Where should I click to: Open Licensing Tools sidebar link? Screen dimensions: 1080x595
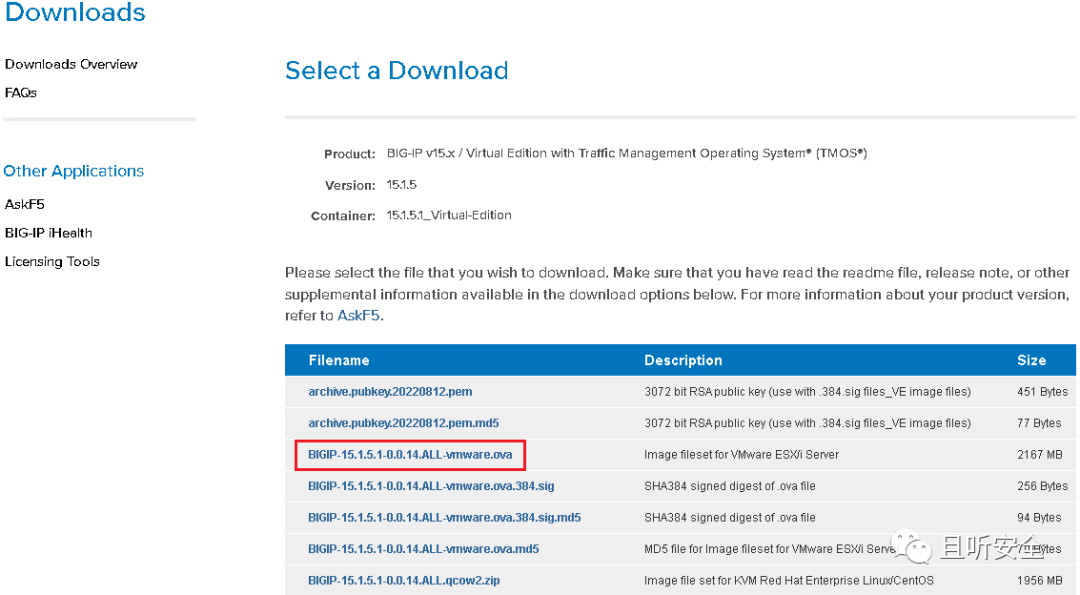click(x=52, y=262)
